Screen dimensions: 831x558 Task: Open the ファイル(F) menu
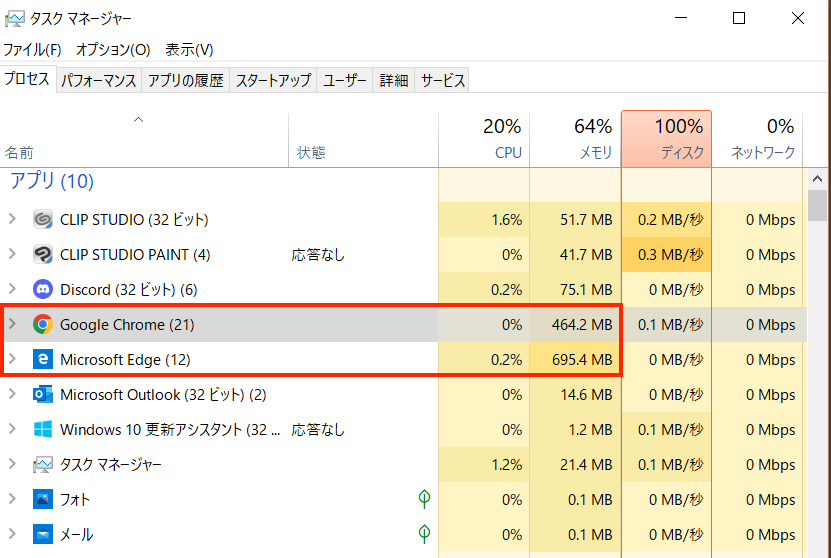tap(32, 50)
